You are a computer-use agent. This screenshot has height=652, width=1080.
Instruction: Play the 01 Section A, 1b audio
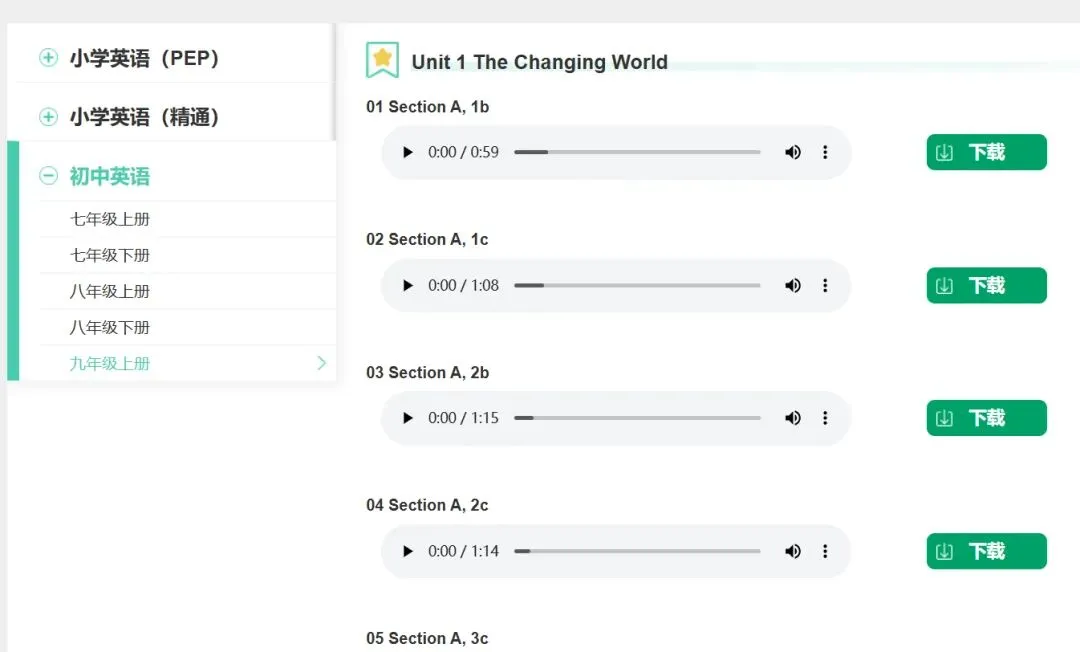(407, 152)
